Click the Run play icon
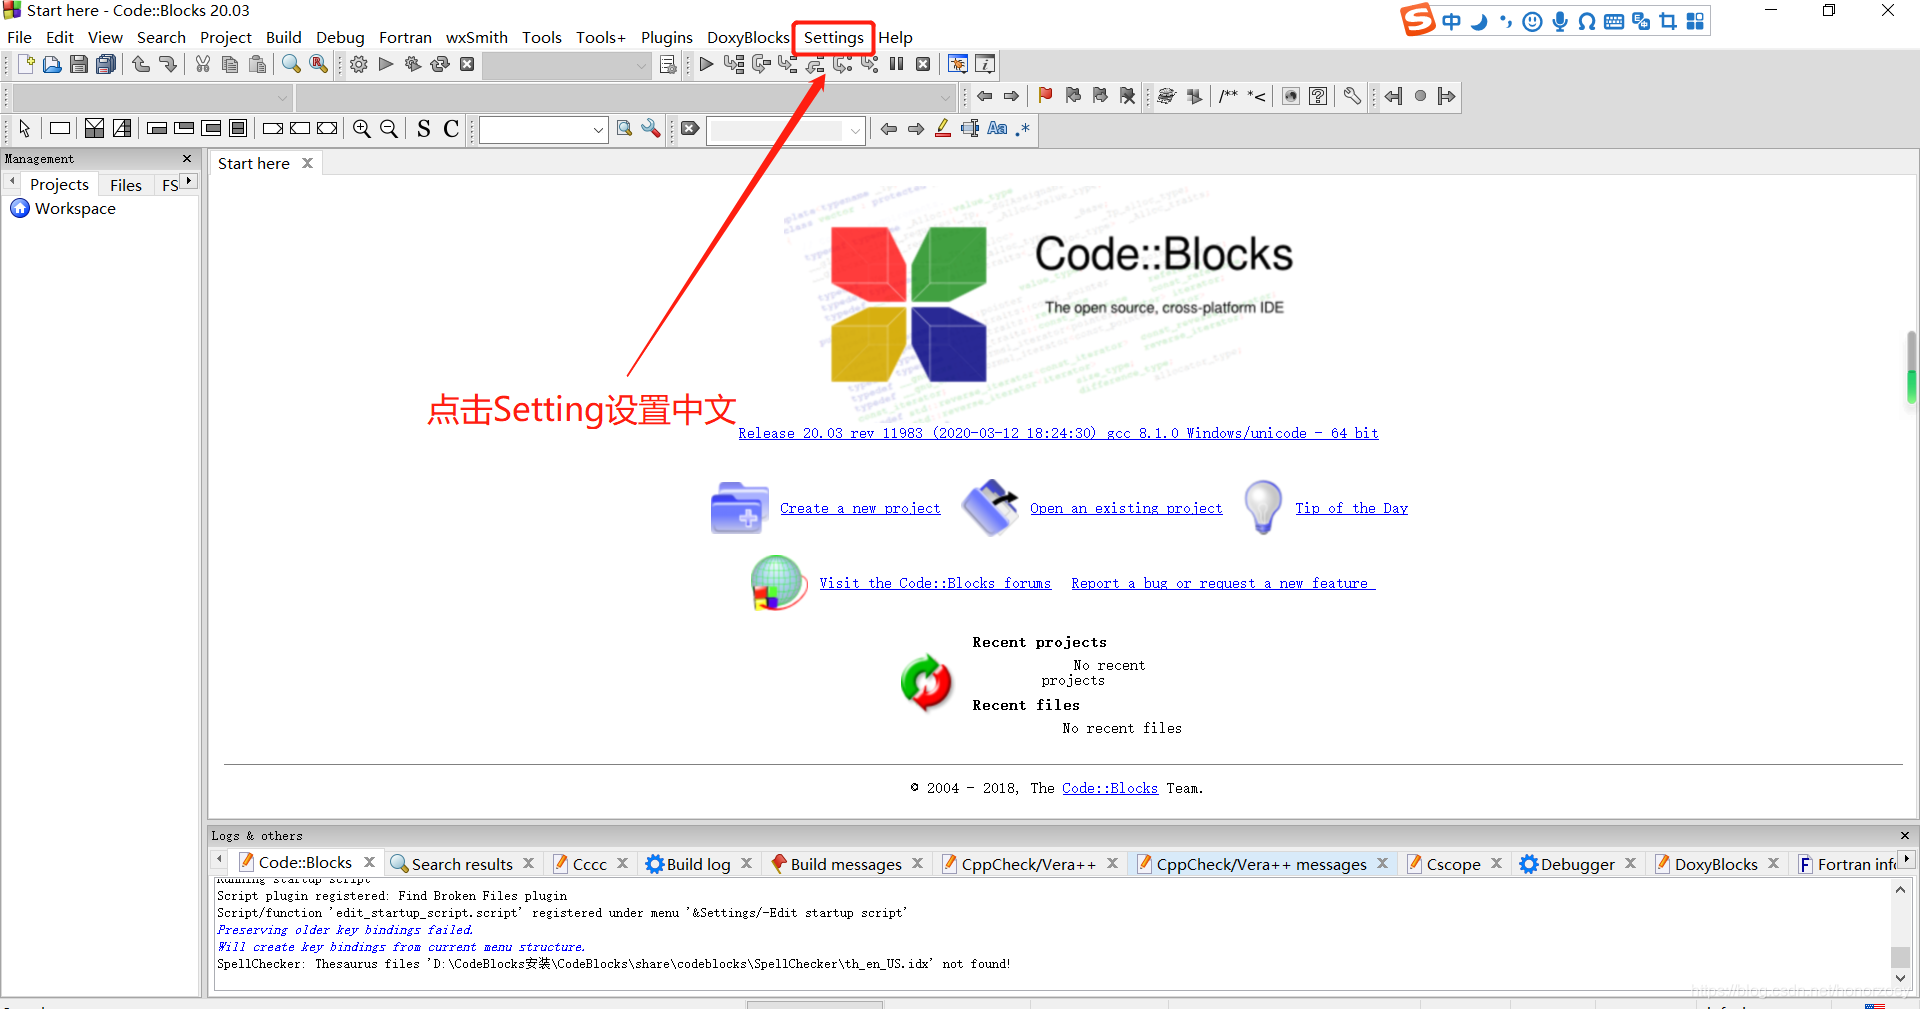1920x1009 pixels. 386,65
